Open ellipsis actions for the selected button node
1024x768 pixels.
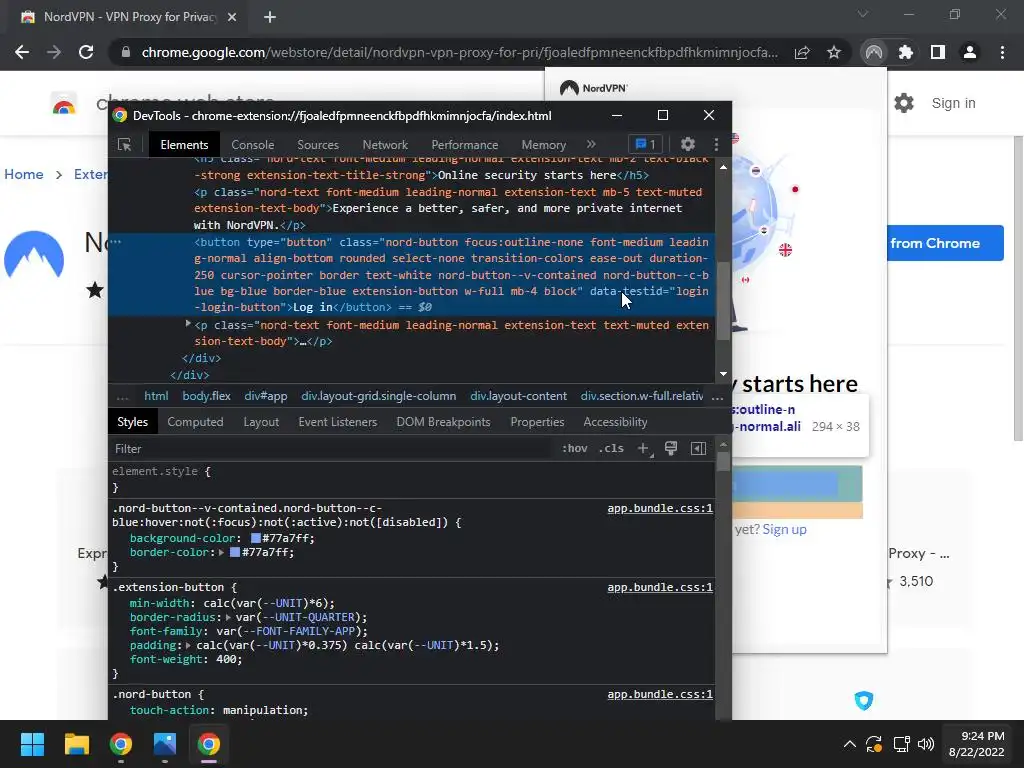click(116, 242)
